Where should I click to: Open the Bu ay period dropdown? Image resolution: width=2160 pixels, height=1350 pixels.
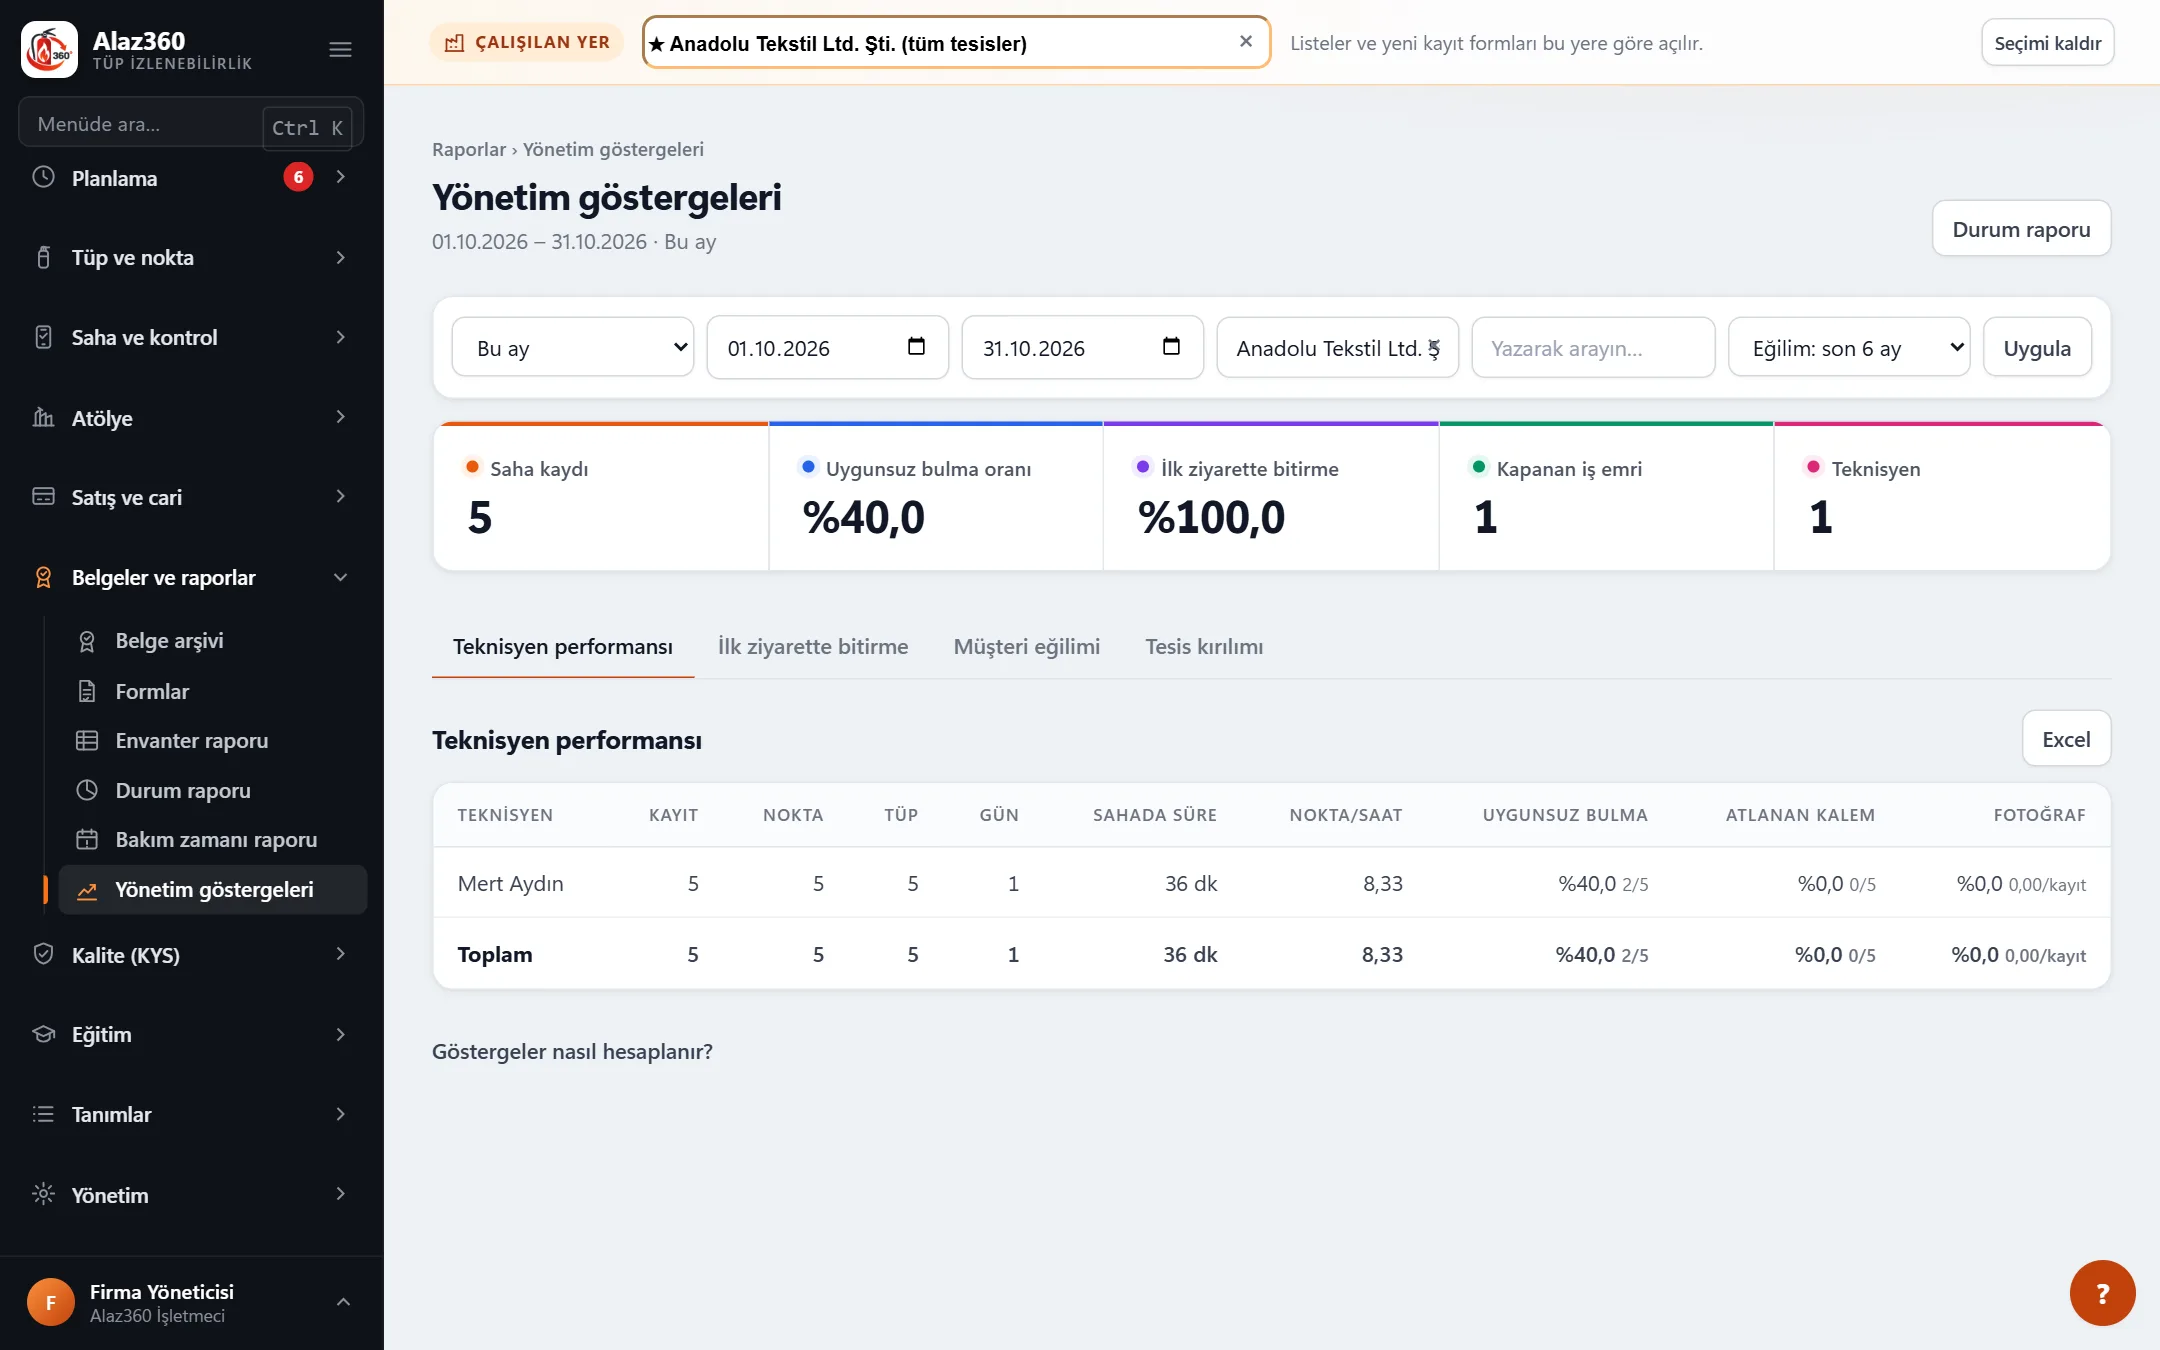(573, 347)
